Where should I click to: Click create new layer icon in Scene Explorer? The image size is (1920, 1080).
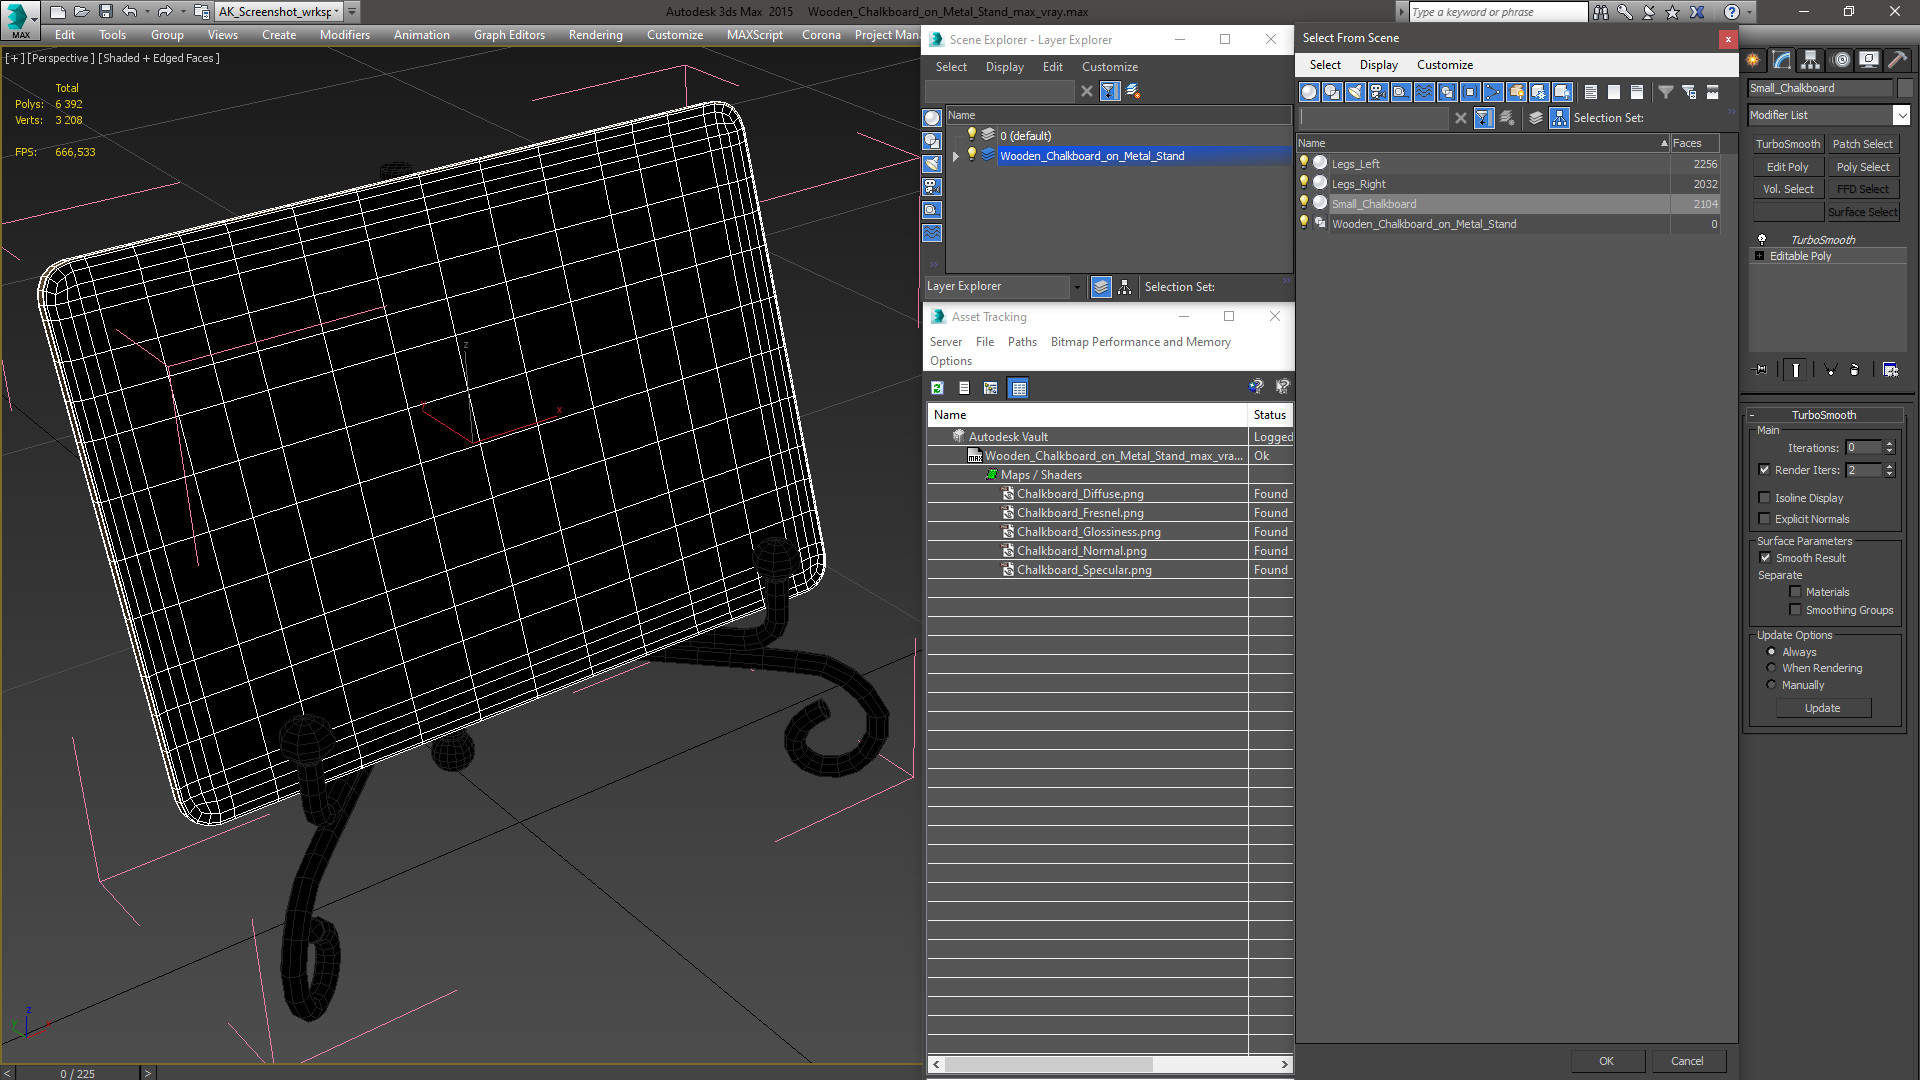[1133, 91]
